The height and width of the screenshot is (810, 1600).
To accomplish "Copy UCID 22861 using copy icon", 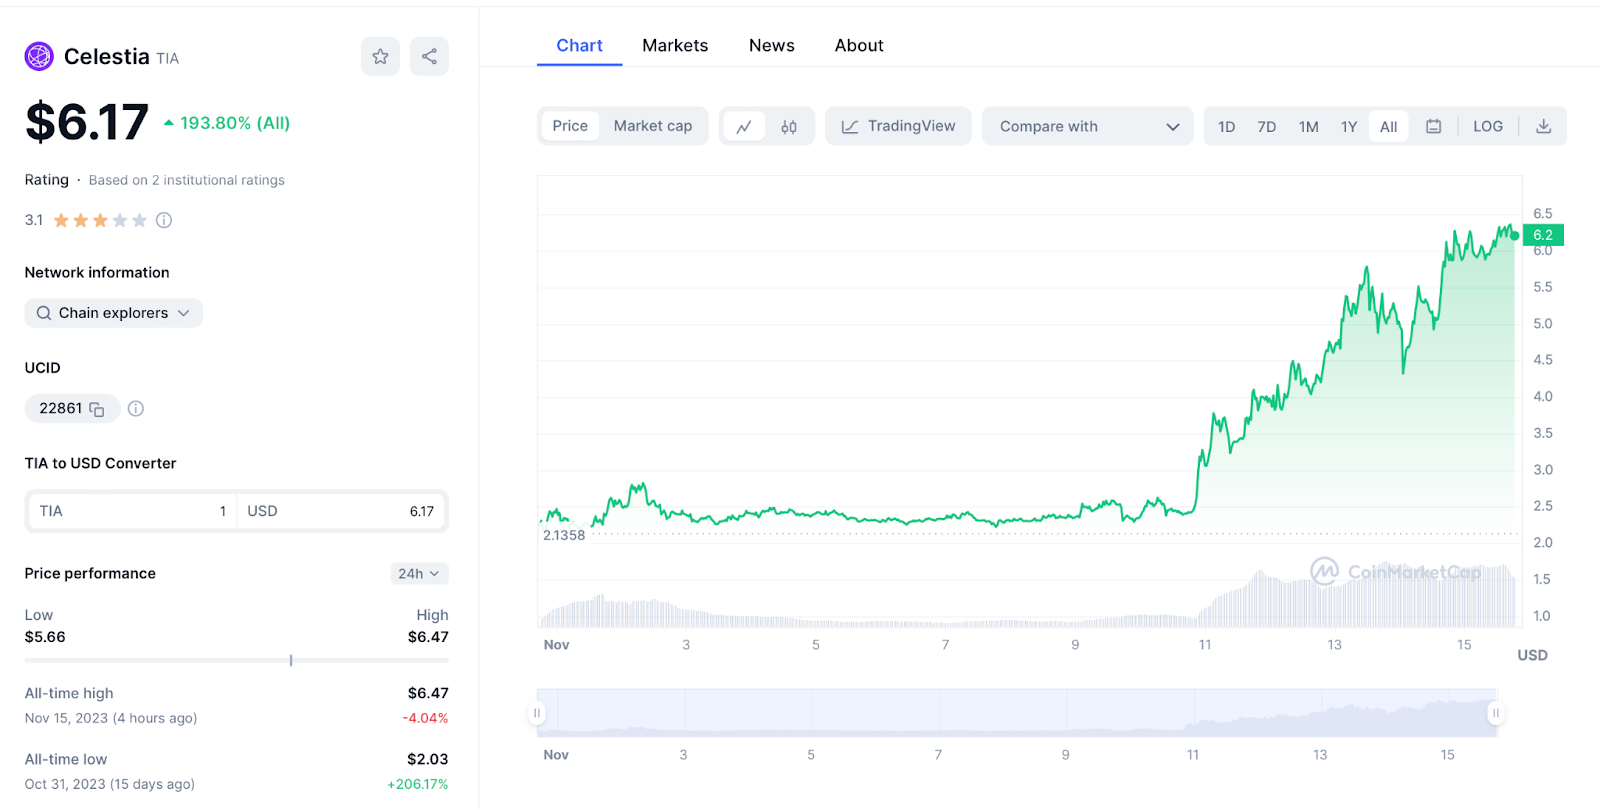I will click(97, 409).
